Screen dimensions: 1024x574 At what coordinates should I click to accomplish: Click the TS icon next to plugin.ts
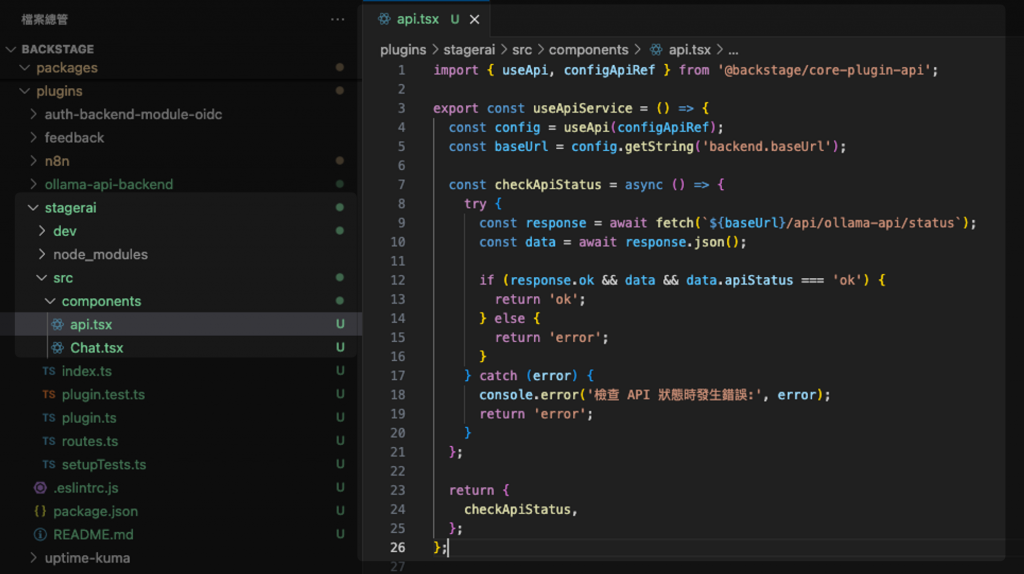(x=49, y=418)
